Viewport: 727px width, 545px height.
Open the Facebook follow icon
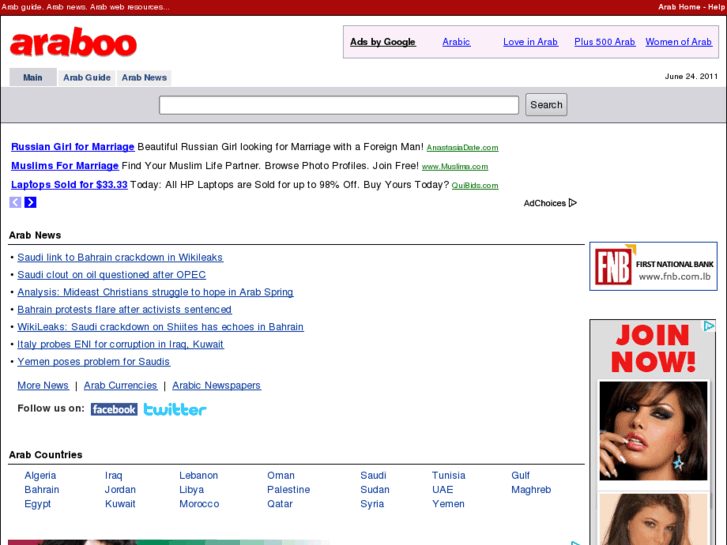tap(114, 409)
